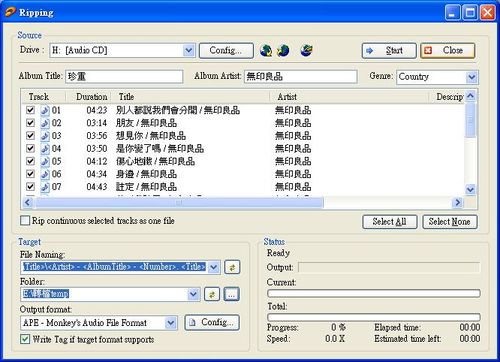
Task: Click the music note icon of track 05
Action: coord(45,161)
